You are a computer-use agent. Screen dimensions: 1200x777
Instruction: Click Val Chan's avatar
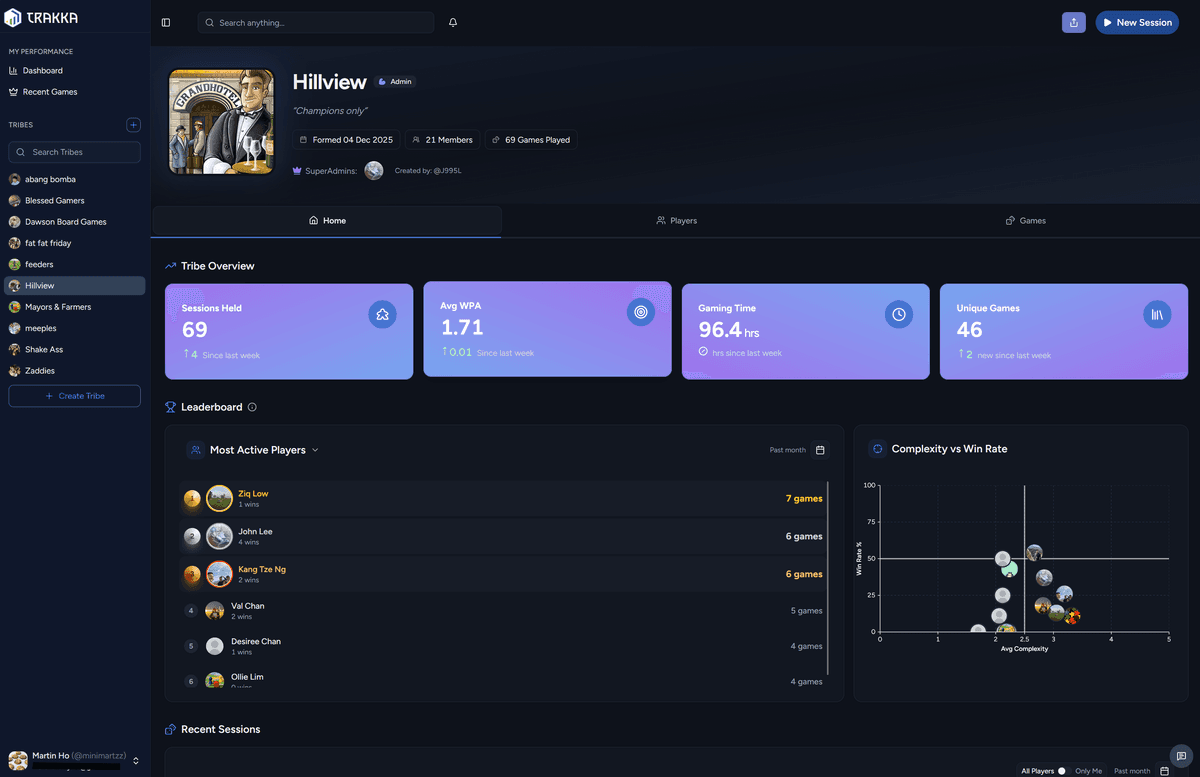click(x=214, y=610)
